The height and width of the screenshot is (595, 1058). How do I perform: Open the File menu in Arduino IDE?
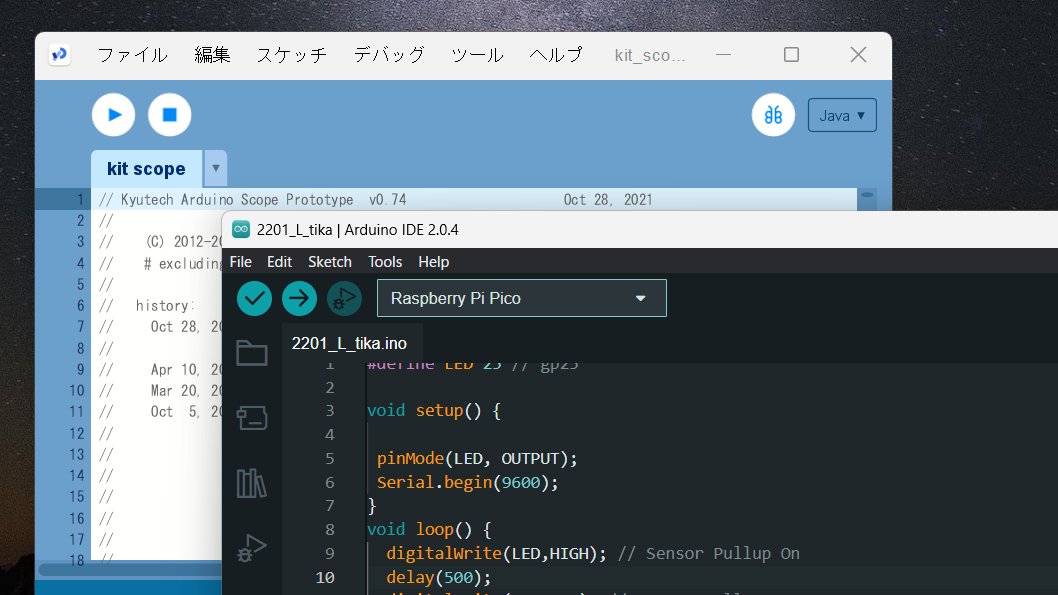(x=241, y=262)
